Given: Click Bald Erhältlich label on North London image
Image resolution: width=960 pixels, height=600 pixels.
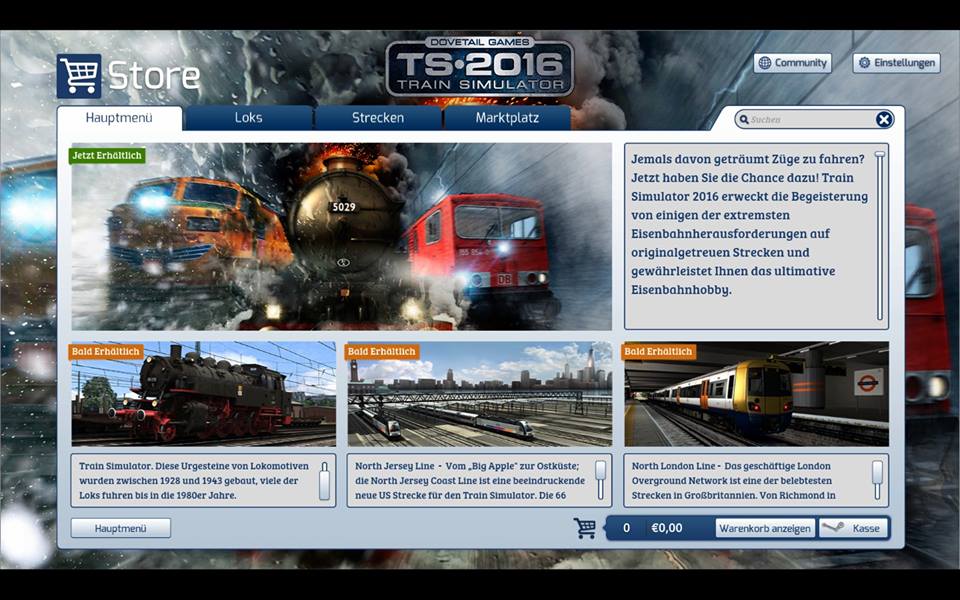Looking at the screenshot, I should tap(658, 351).
